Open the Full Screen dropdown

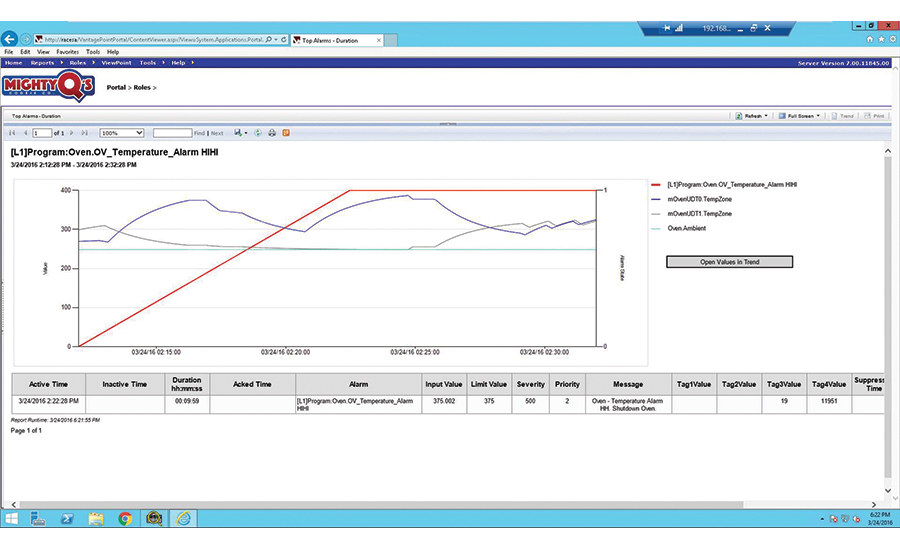point(799,116)
